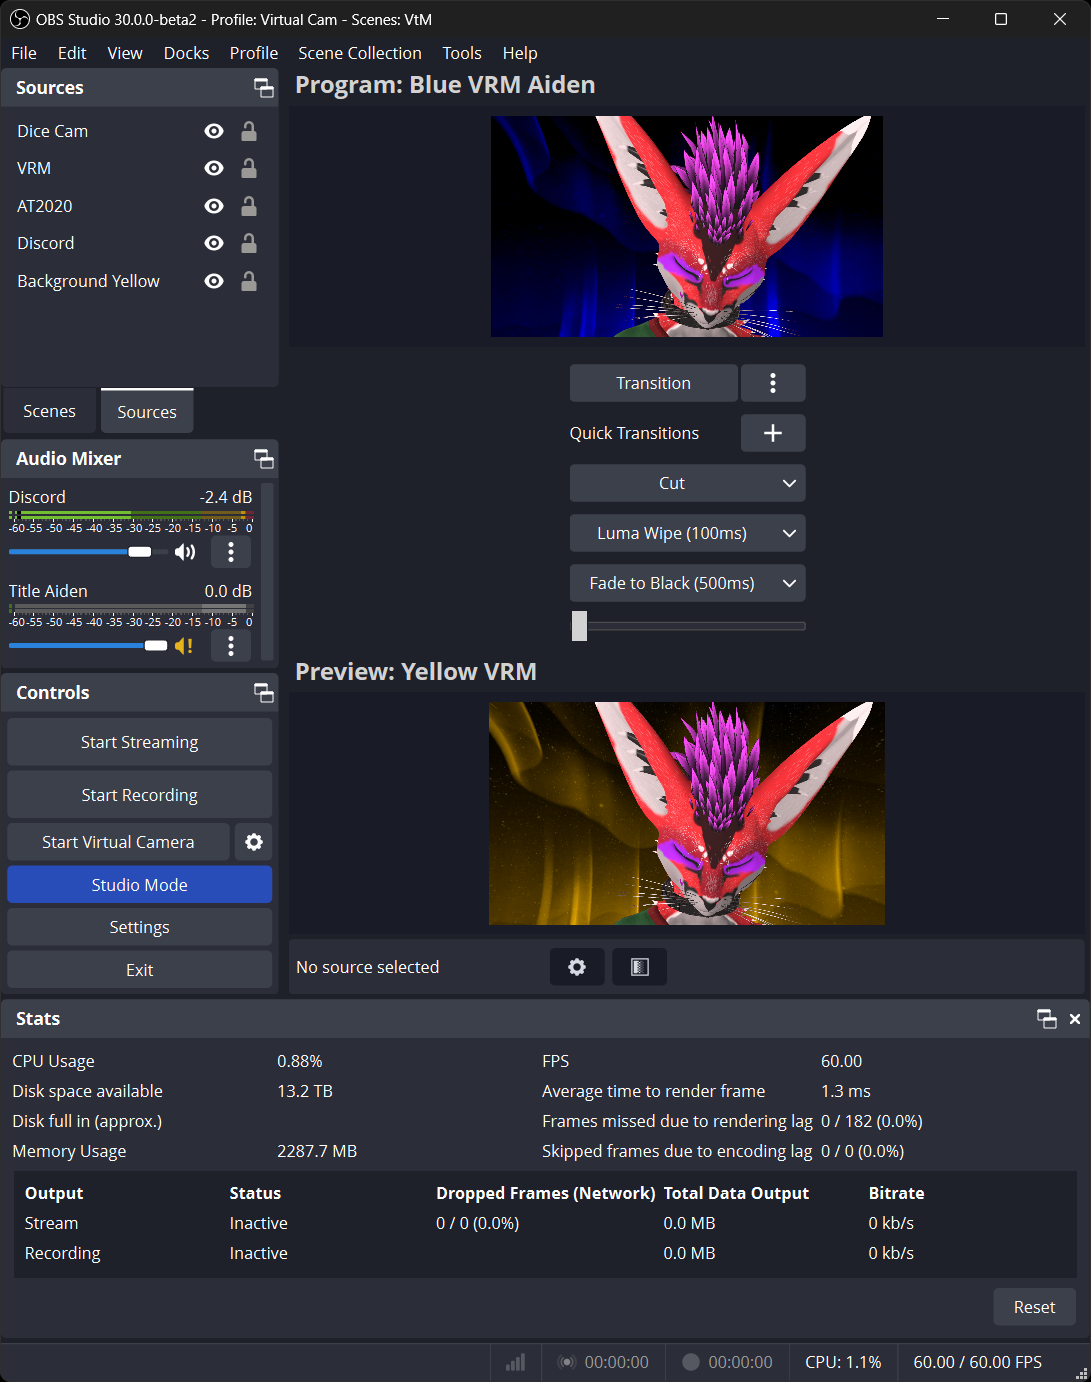
Task: Open source filters icon next to gear
Action: pos(640,967)
